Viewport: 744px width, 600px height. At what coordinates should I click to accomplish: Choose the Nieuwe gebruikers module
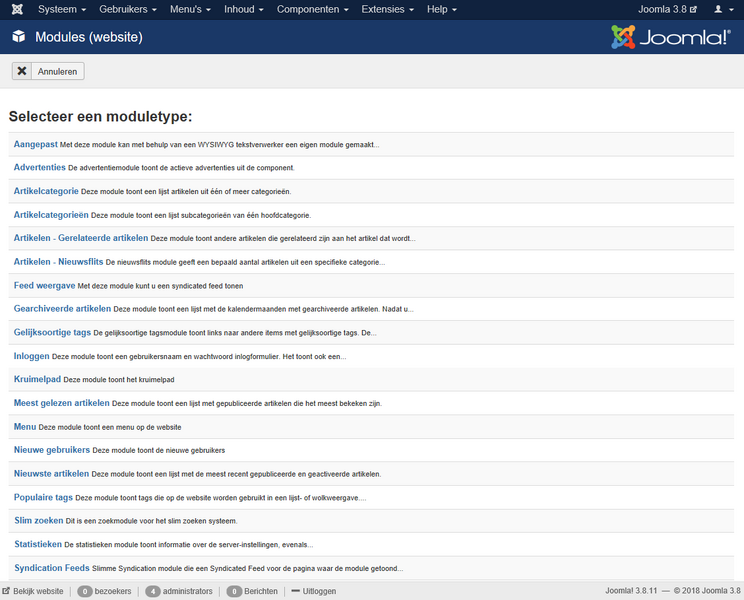click(x=52, y=450)
